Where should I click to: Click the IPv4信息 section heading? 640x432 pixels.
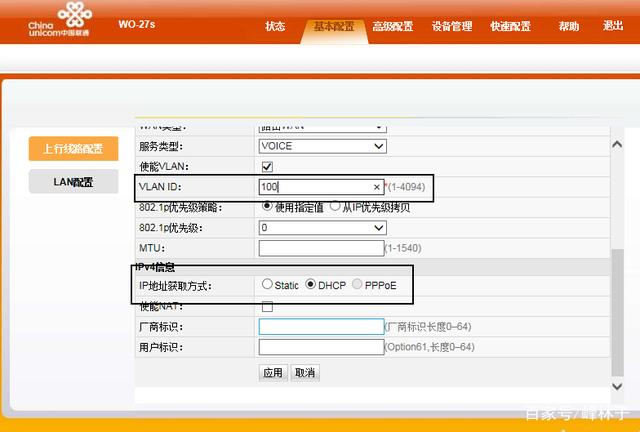pyautogui.click(x=155, y=267)
